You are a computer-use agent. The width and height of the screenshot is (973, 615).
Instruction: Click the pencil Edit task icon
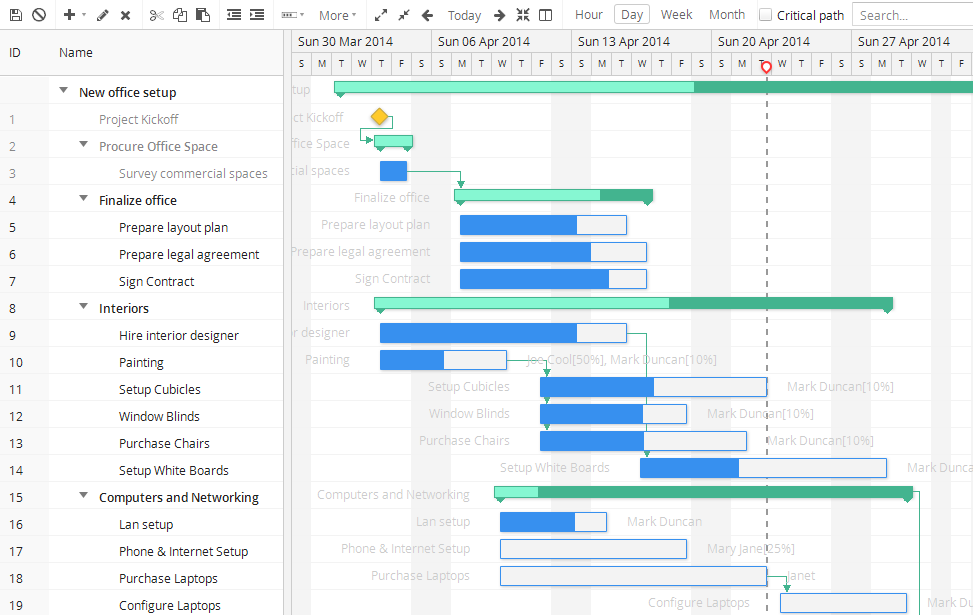tap(103, 15)
